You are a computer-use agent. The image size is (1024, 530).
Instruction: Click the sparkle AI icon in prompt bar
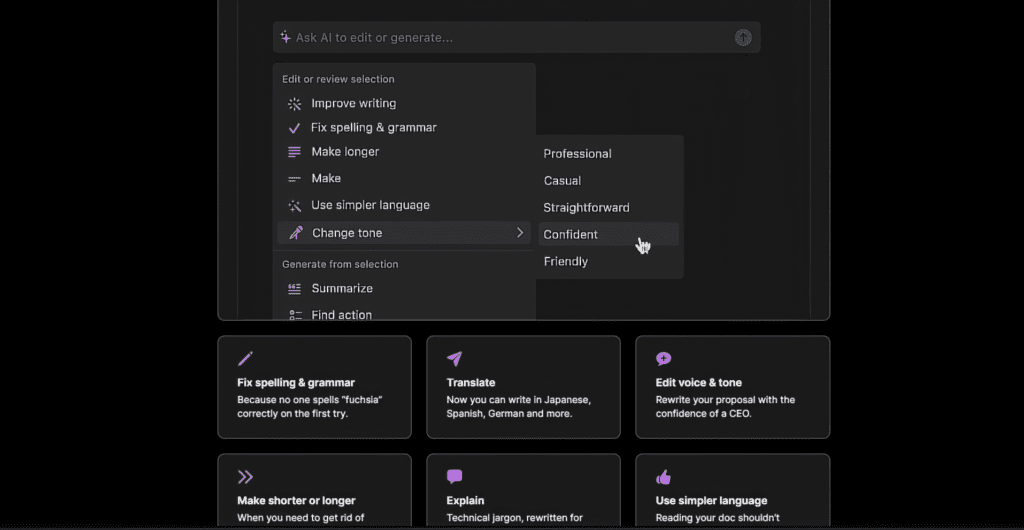pos(285,37)
